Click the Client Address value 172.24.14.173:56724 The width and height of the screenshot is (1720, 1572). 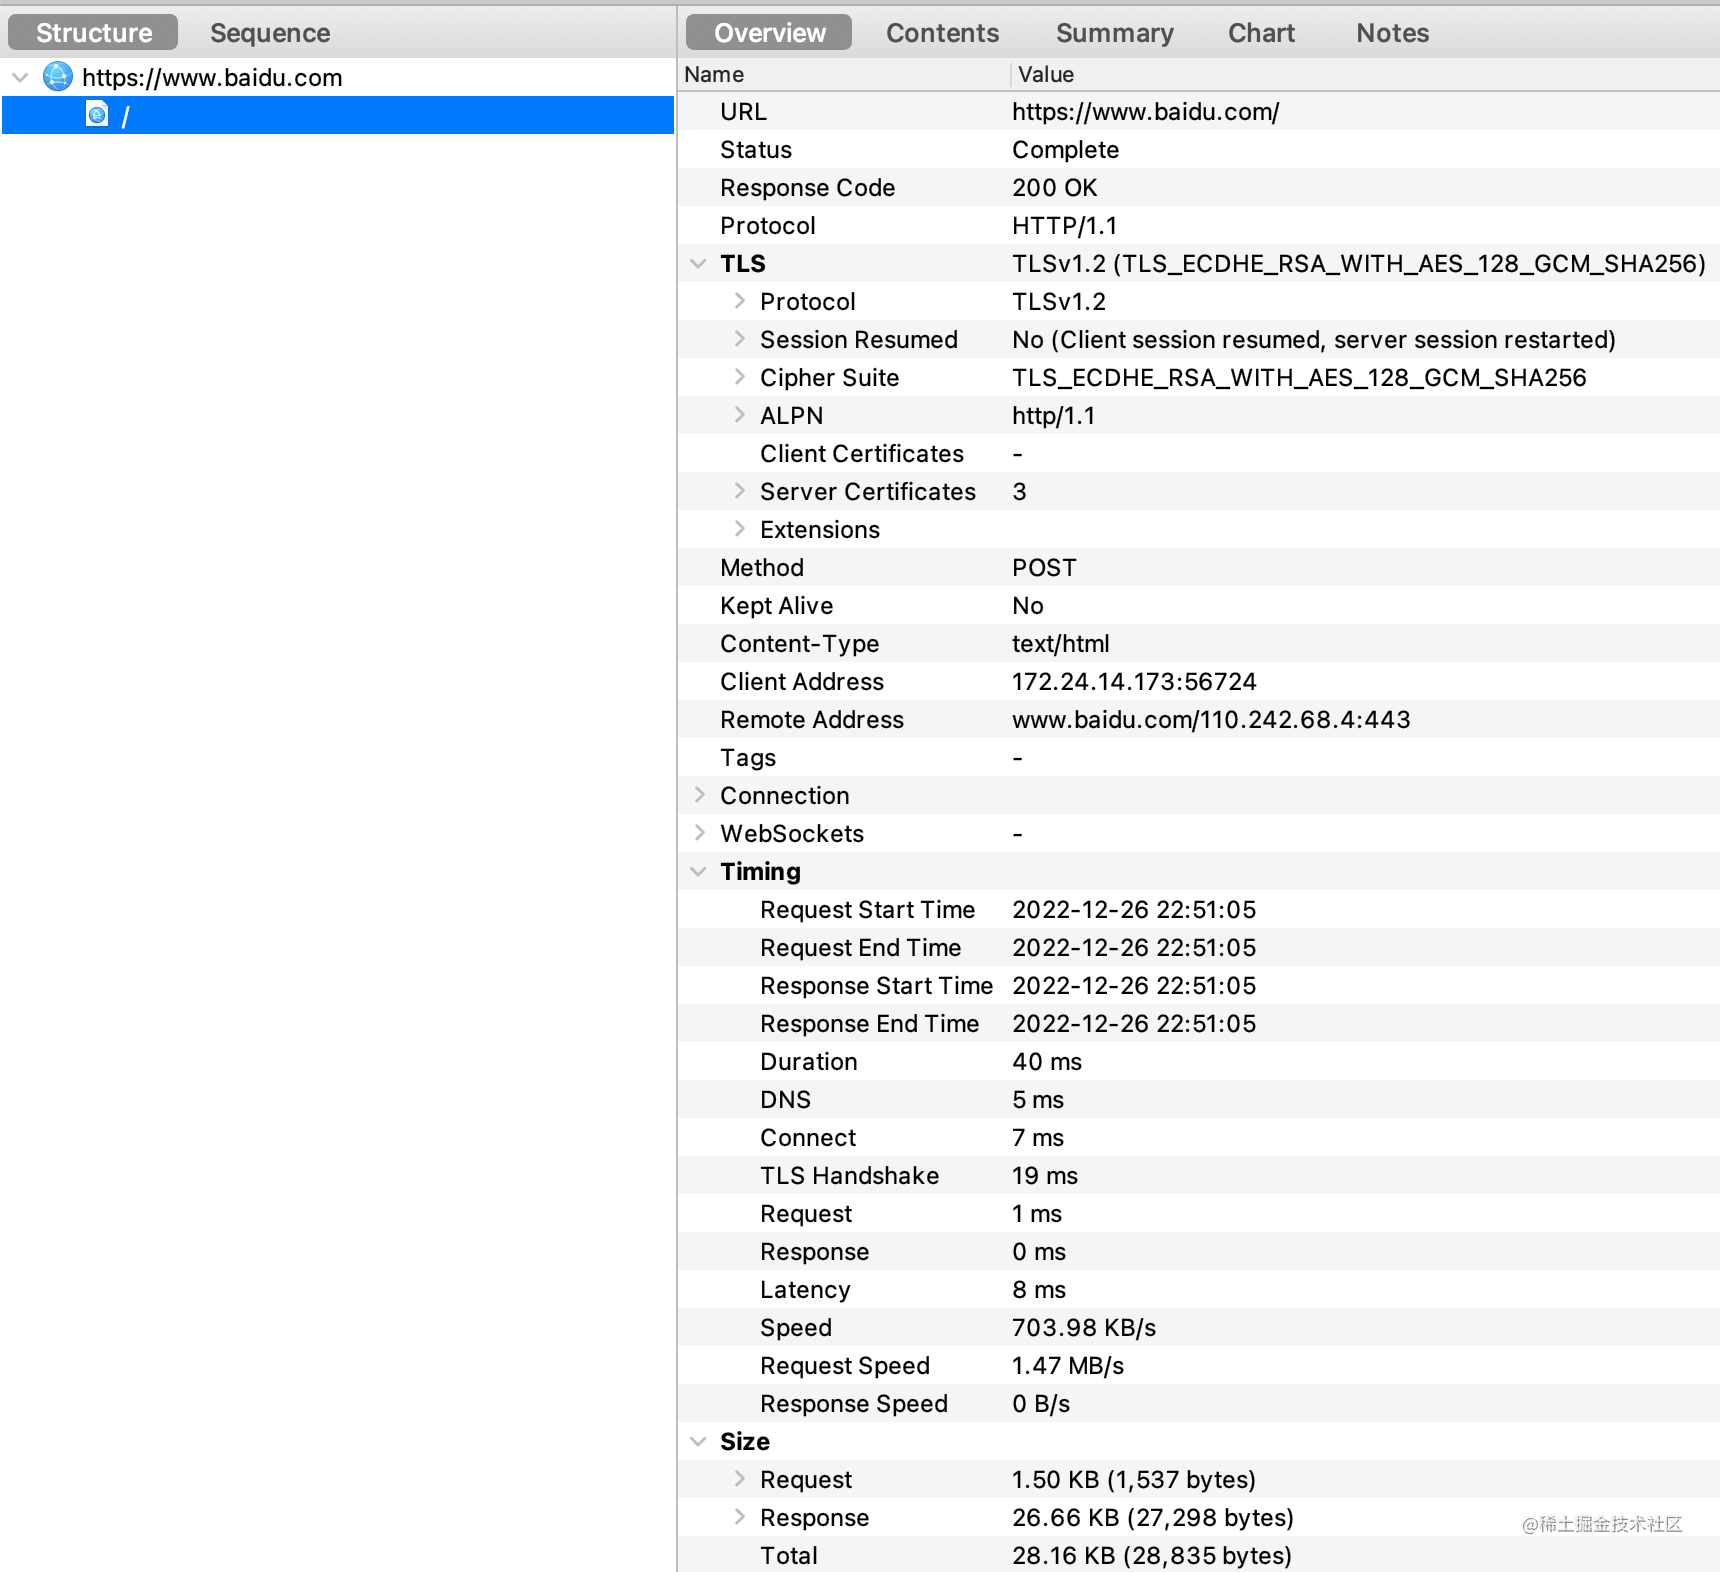tap(1134, 682)
